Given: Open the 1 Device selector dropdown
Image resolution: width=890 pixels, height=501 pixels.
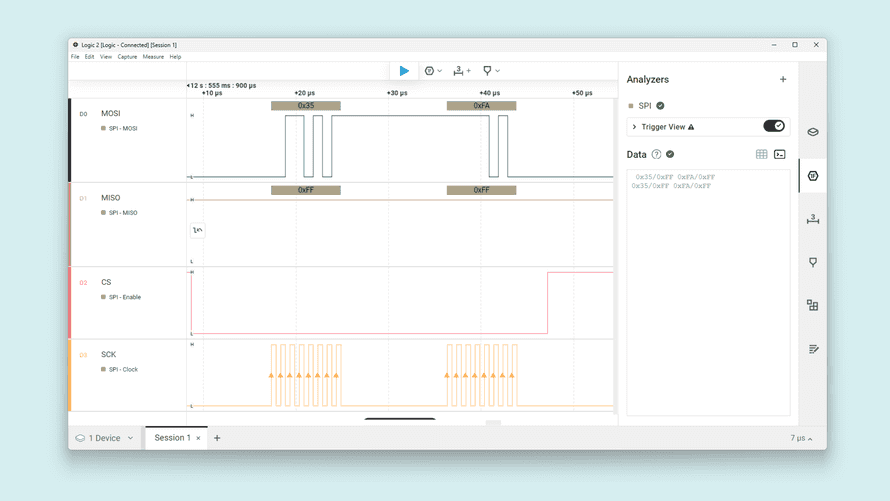Looking at the screenshot, I should click(x=105, y=438).
